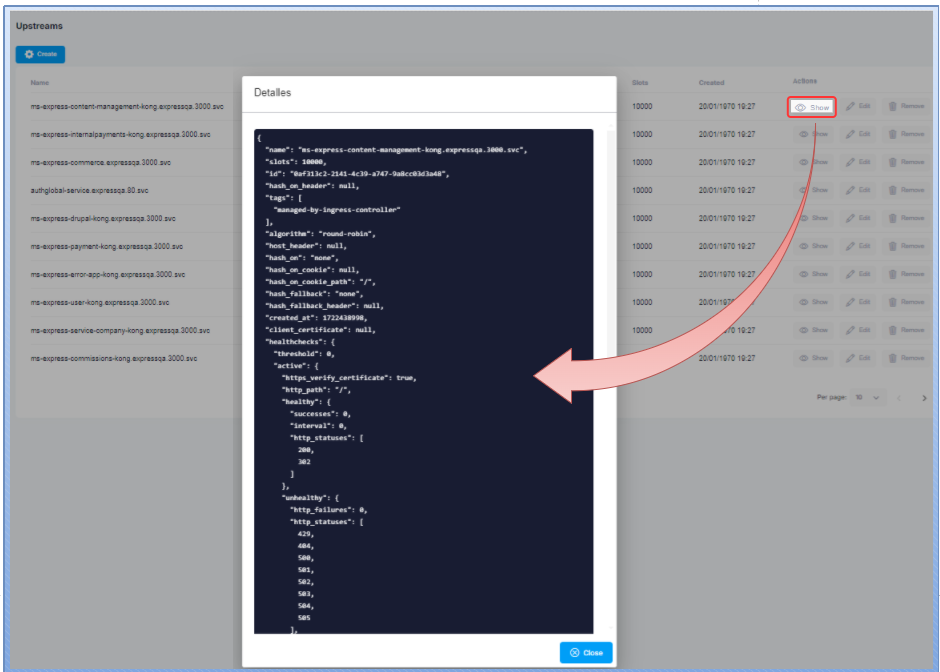This screenshot has height=672, width=940.
Task: Click Show for the authglobal-service upstream
Action: point(812,190)
